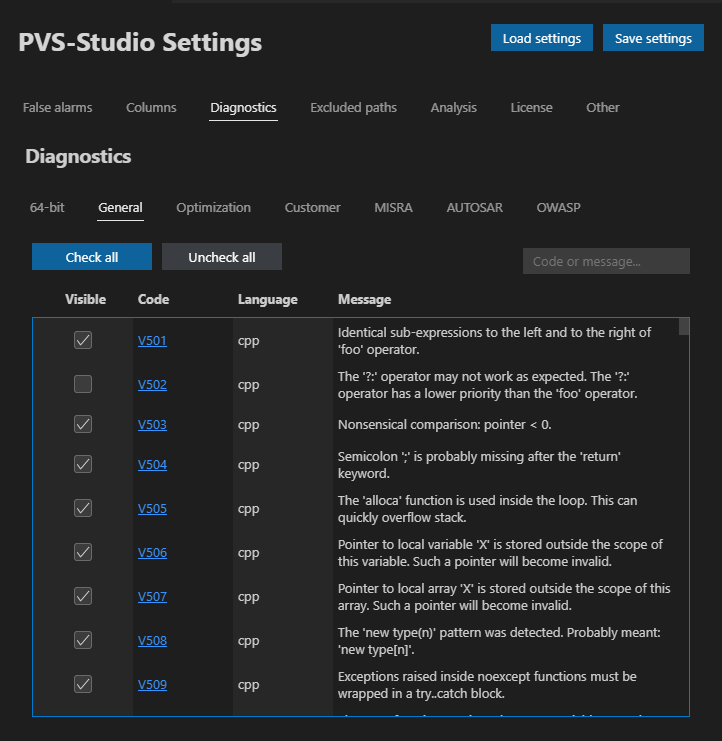722x741 pixels.
Task: Click the V507 code link
Action: tap(152, 596)
